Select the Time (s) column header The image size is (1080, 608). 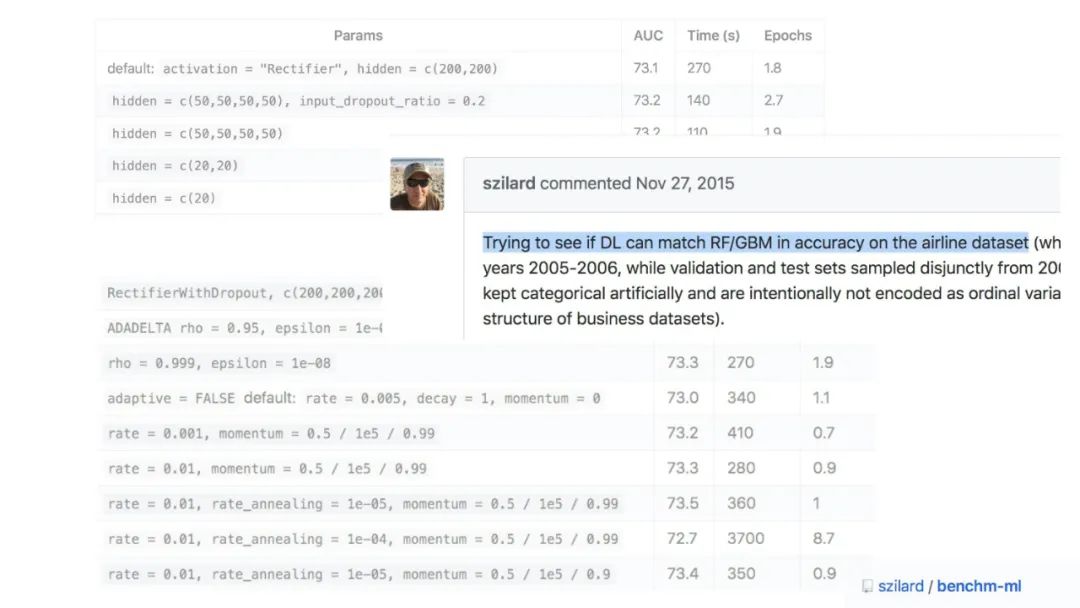point(713,35)
